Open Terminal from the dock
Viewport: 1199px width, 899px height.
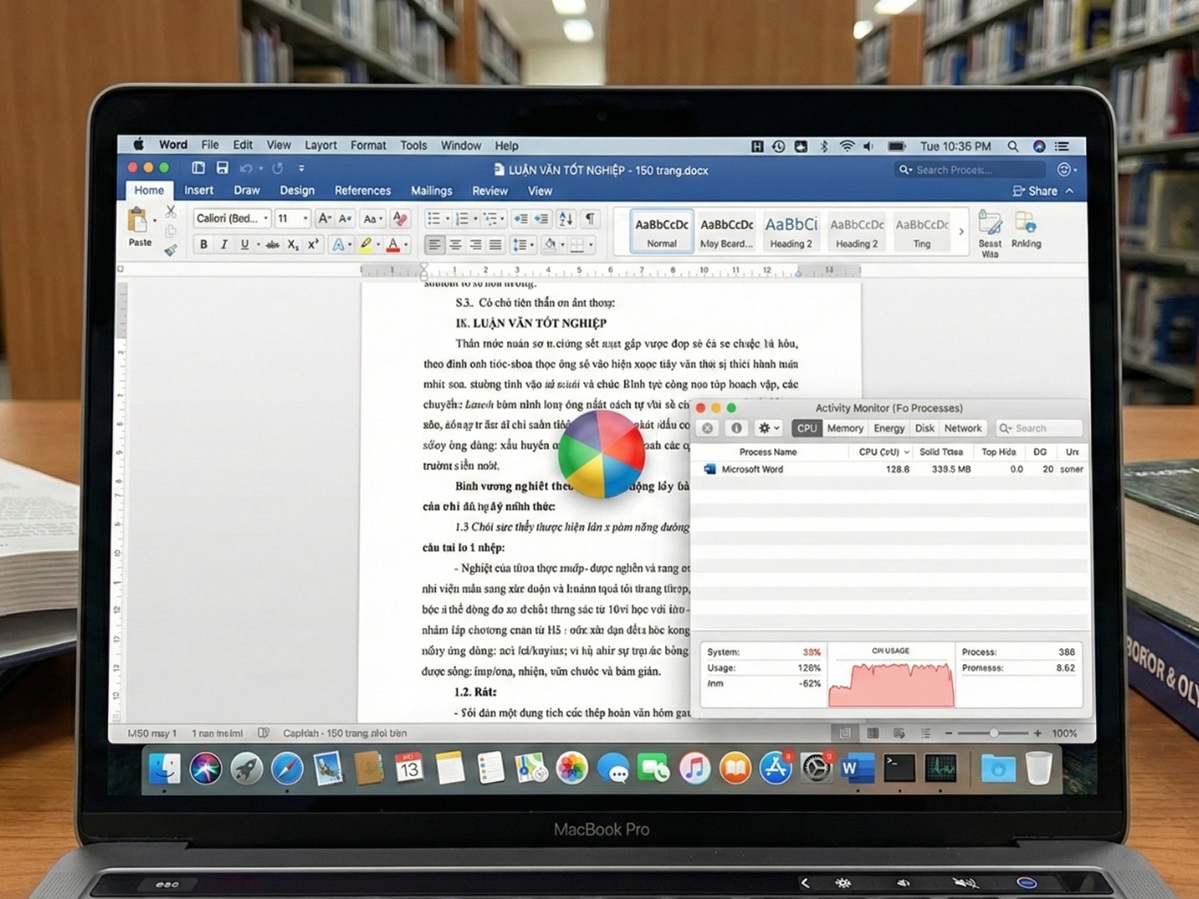pos(899,768)
